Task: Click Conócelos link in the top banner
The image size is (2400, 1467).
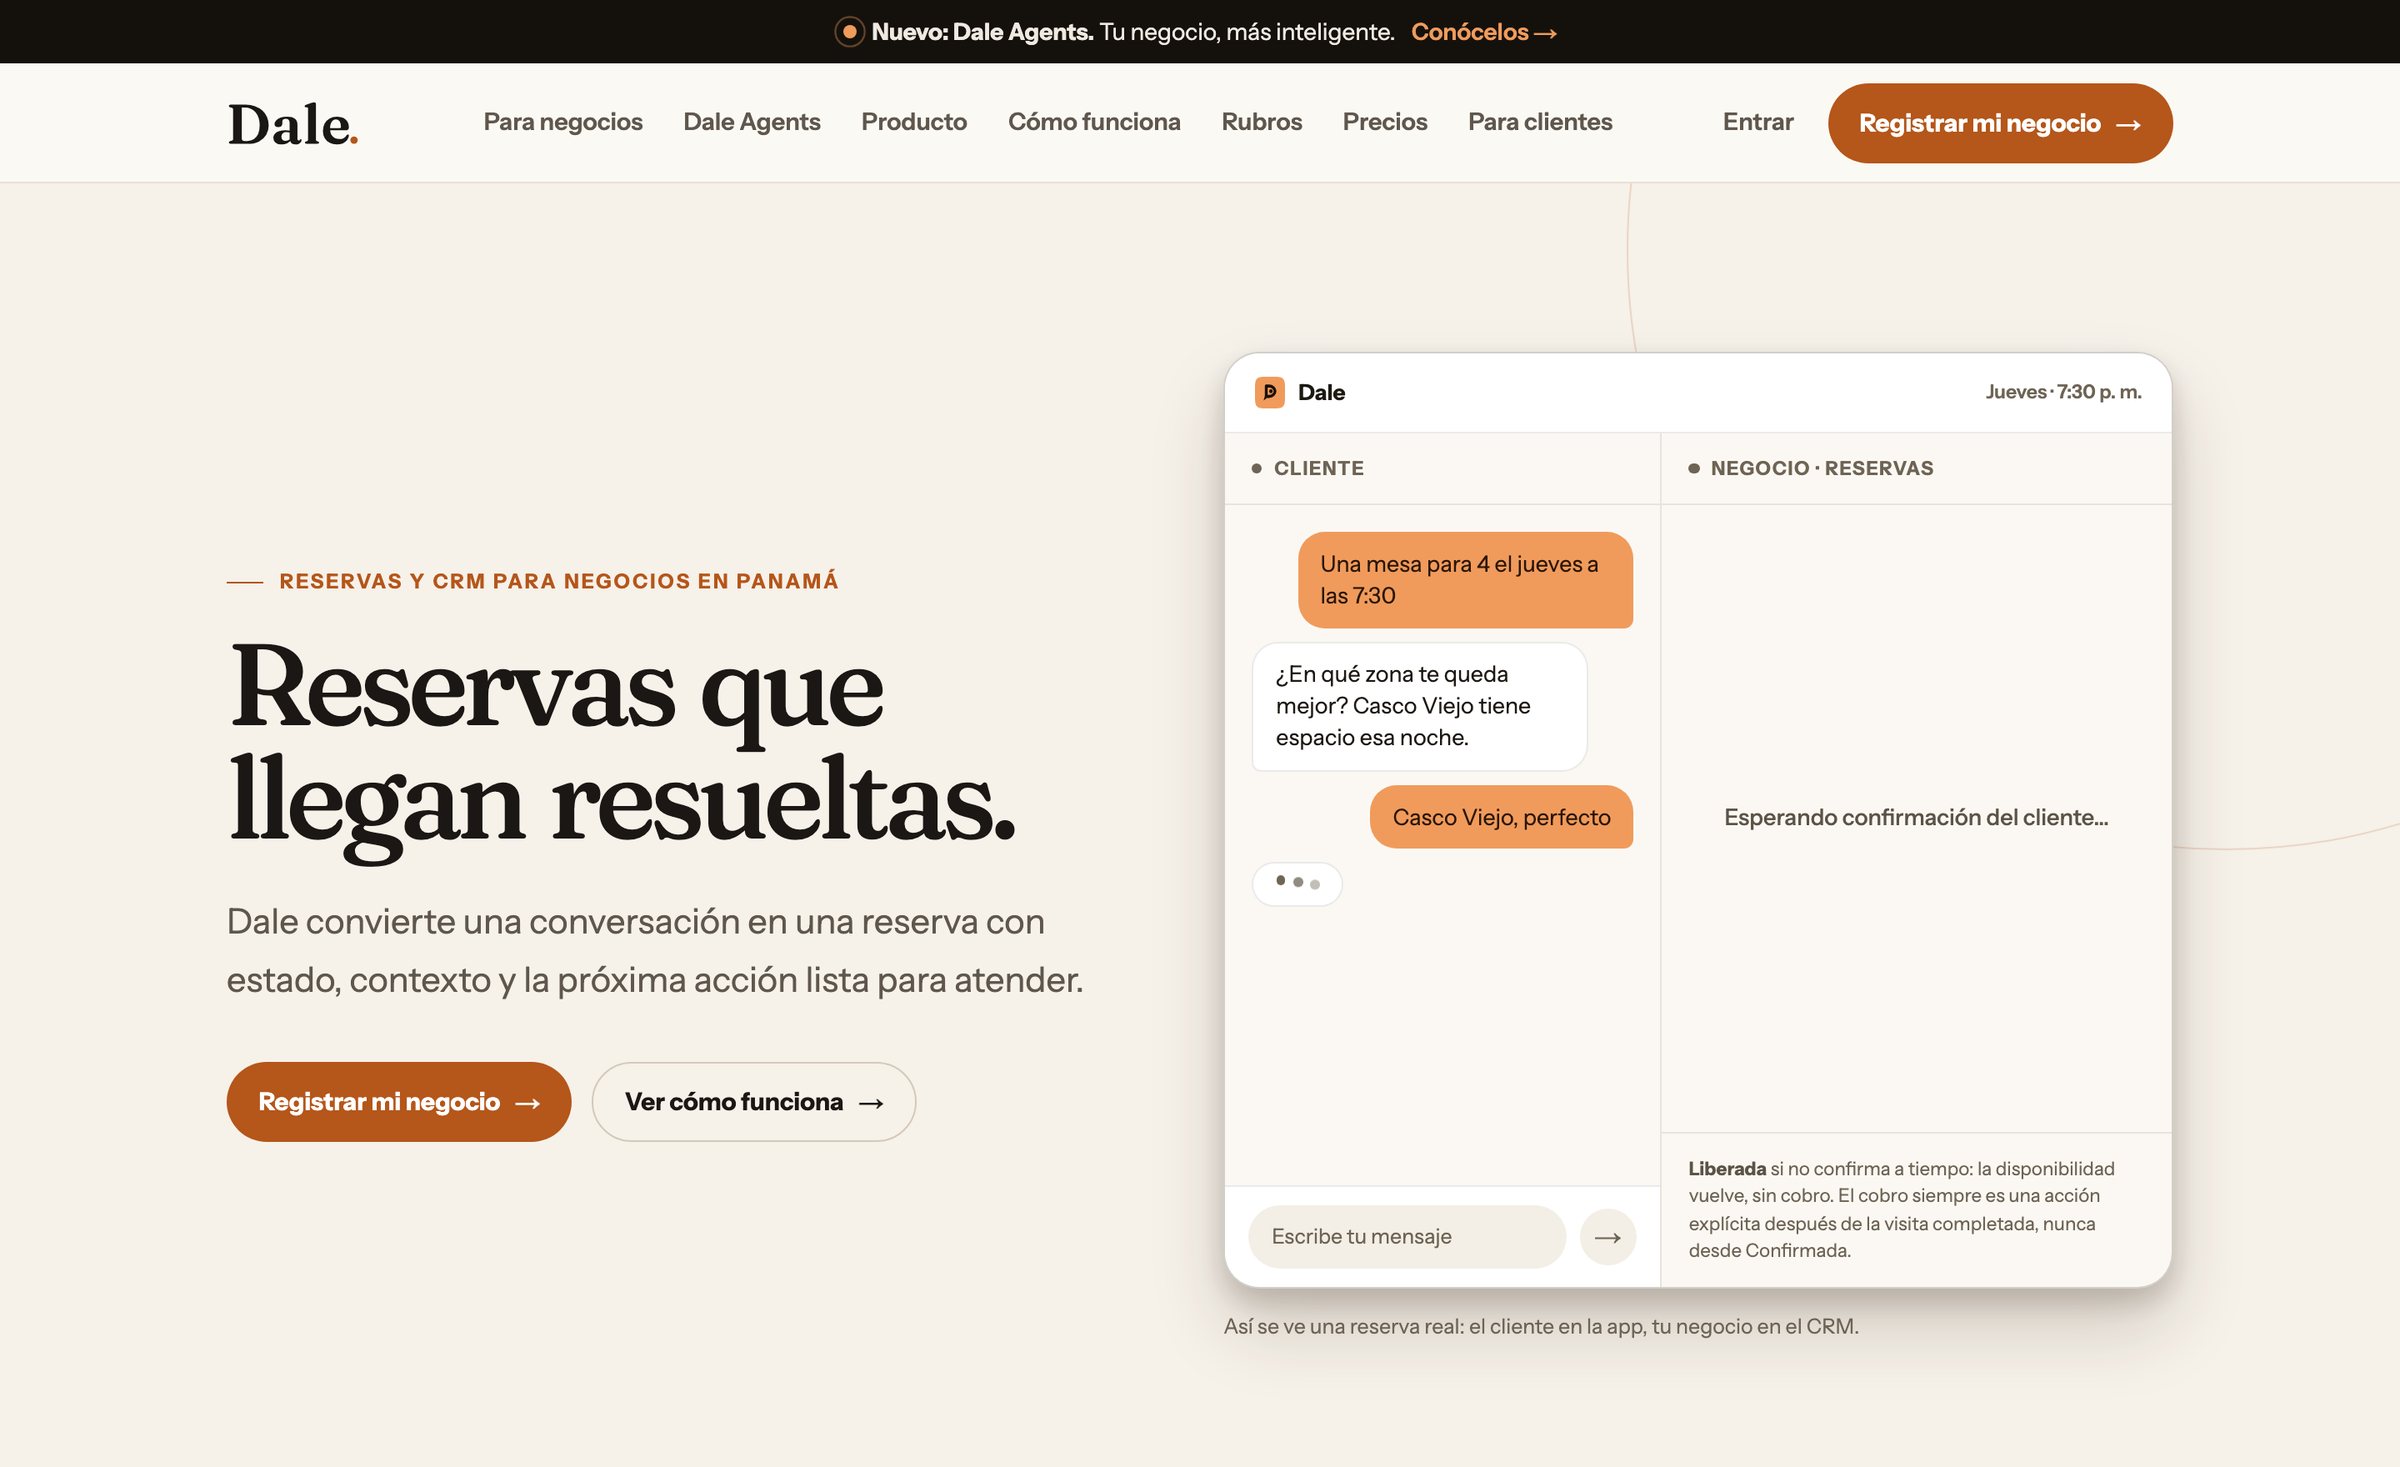Action: 1484,32
